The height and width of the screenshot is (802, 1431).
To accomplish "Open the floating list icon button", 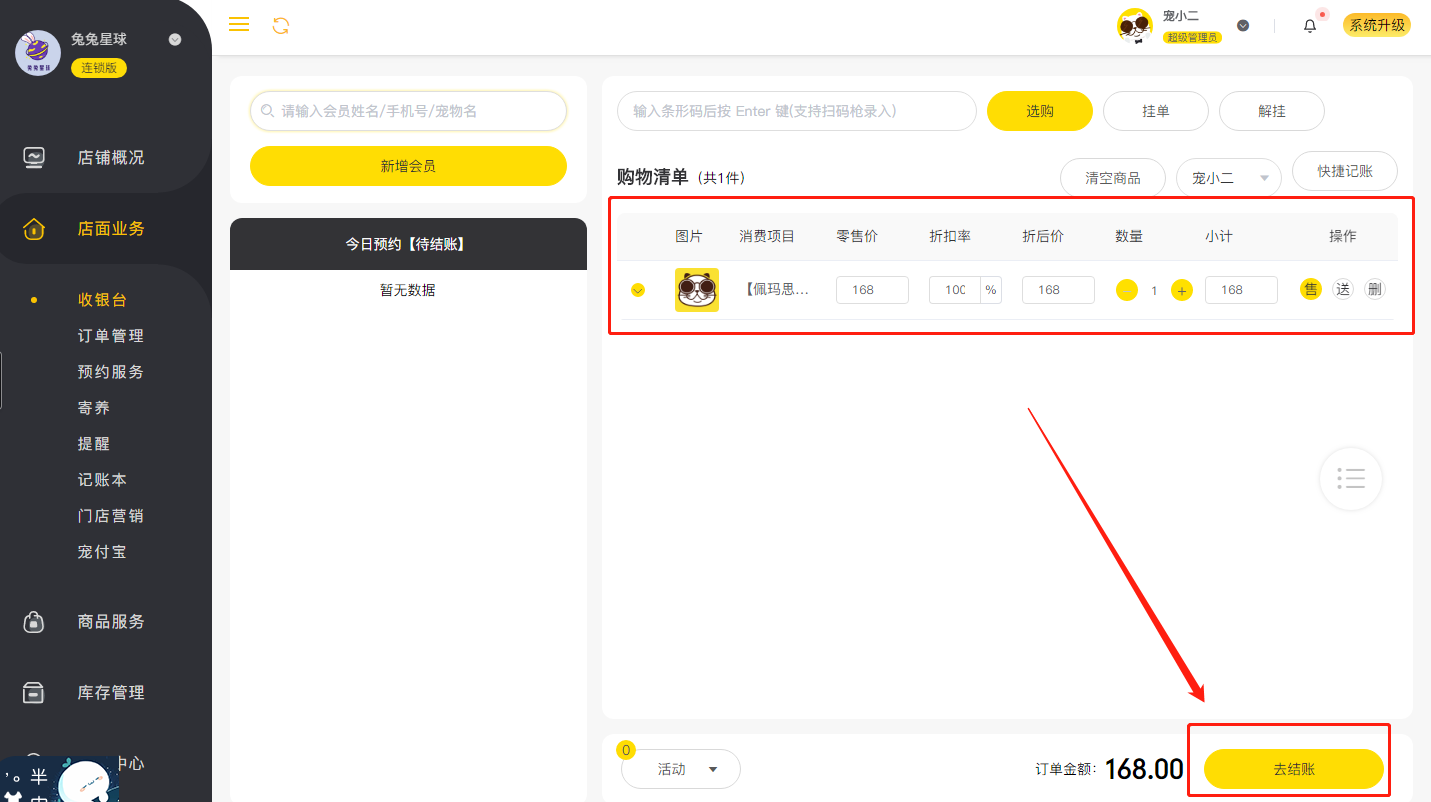I will click(1351, 479).
